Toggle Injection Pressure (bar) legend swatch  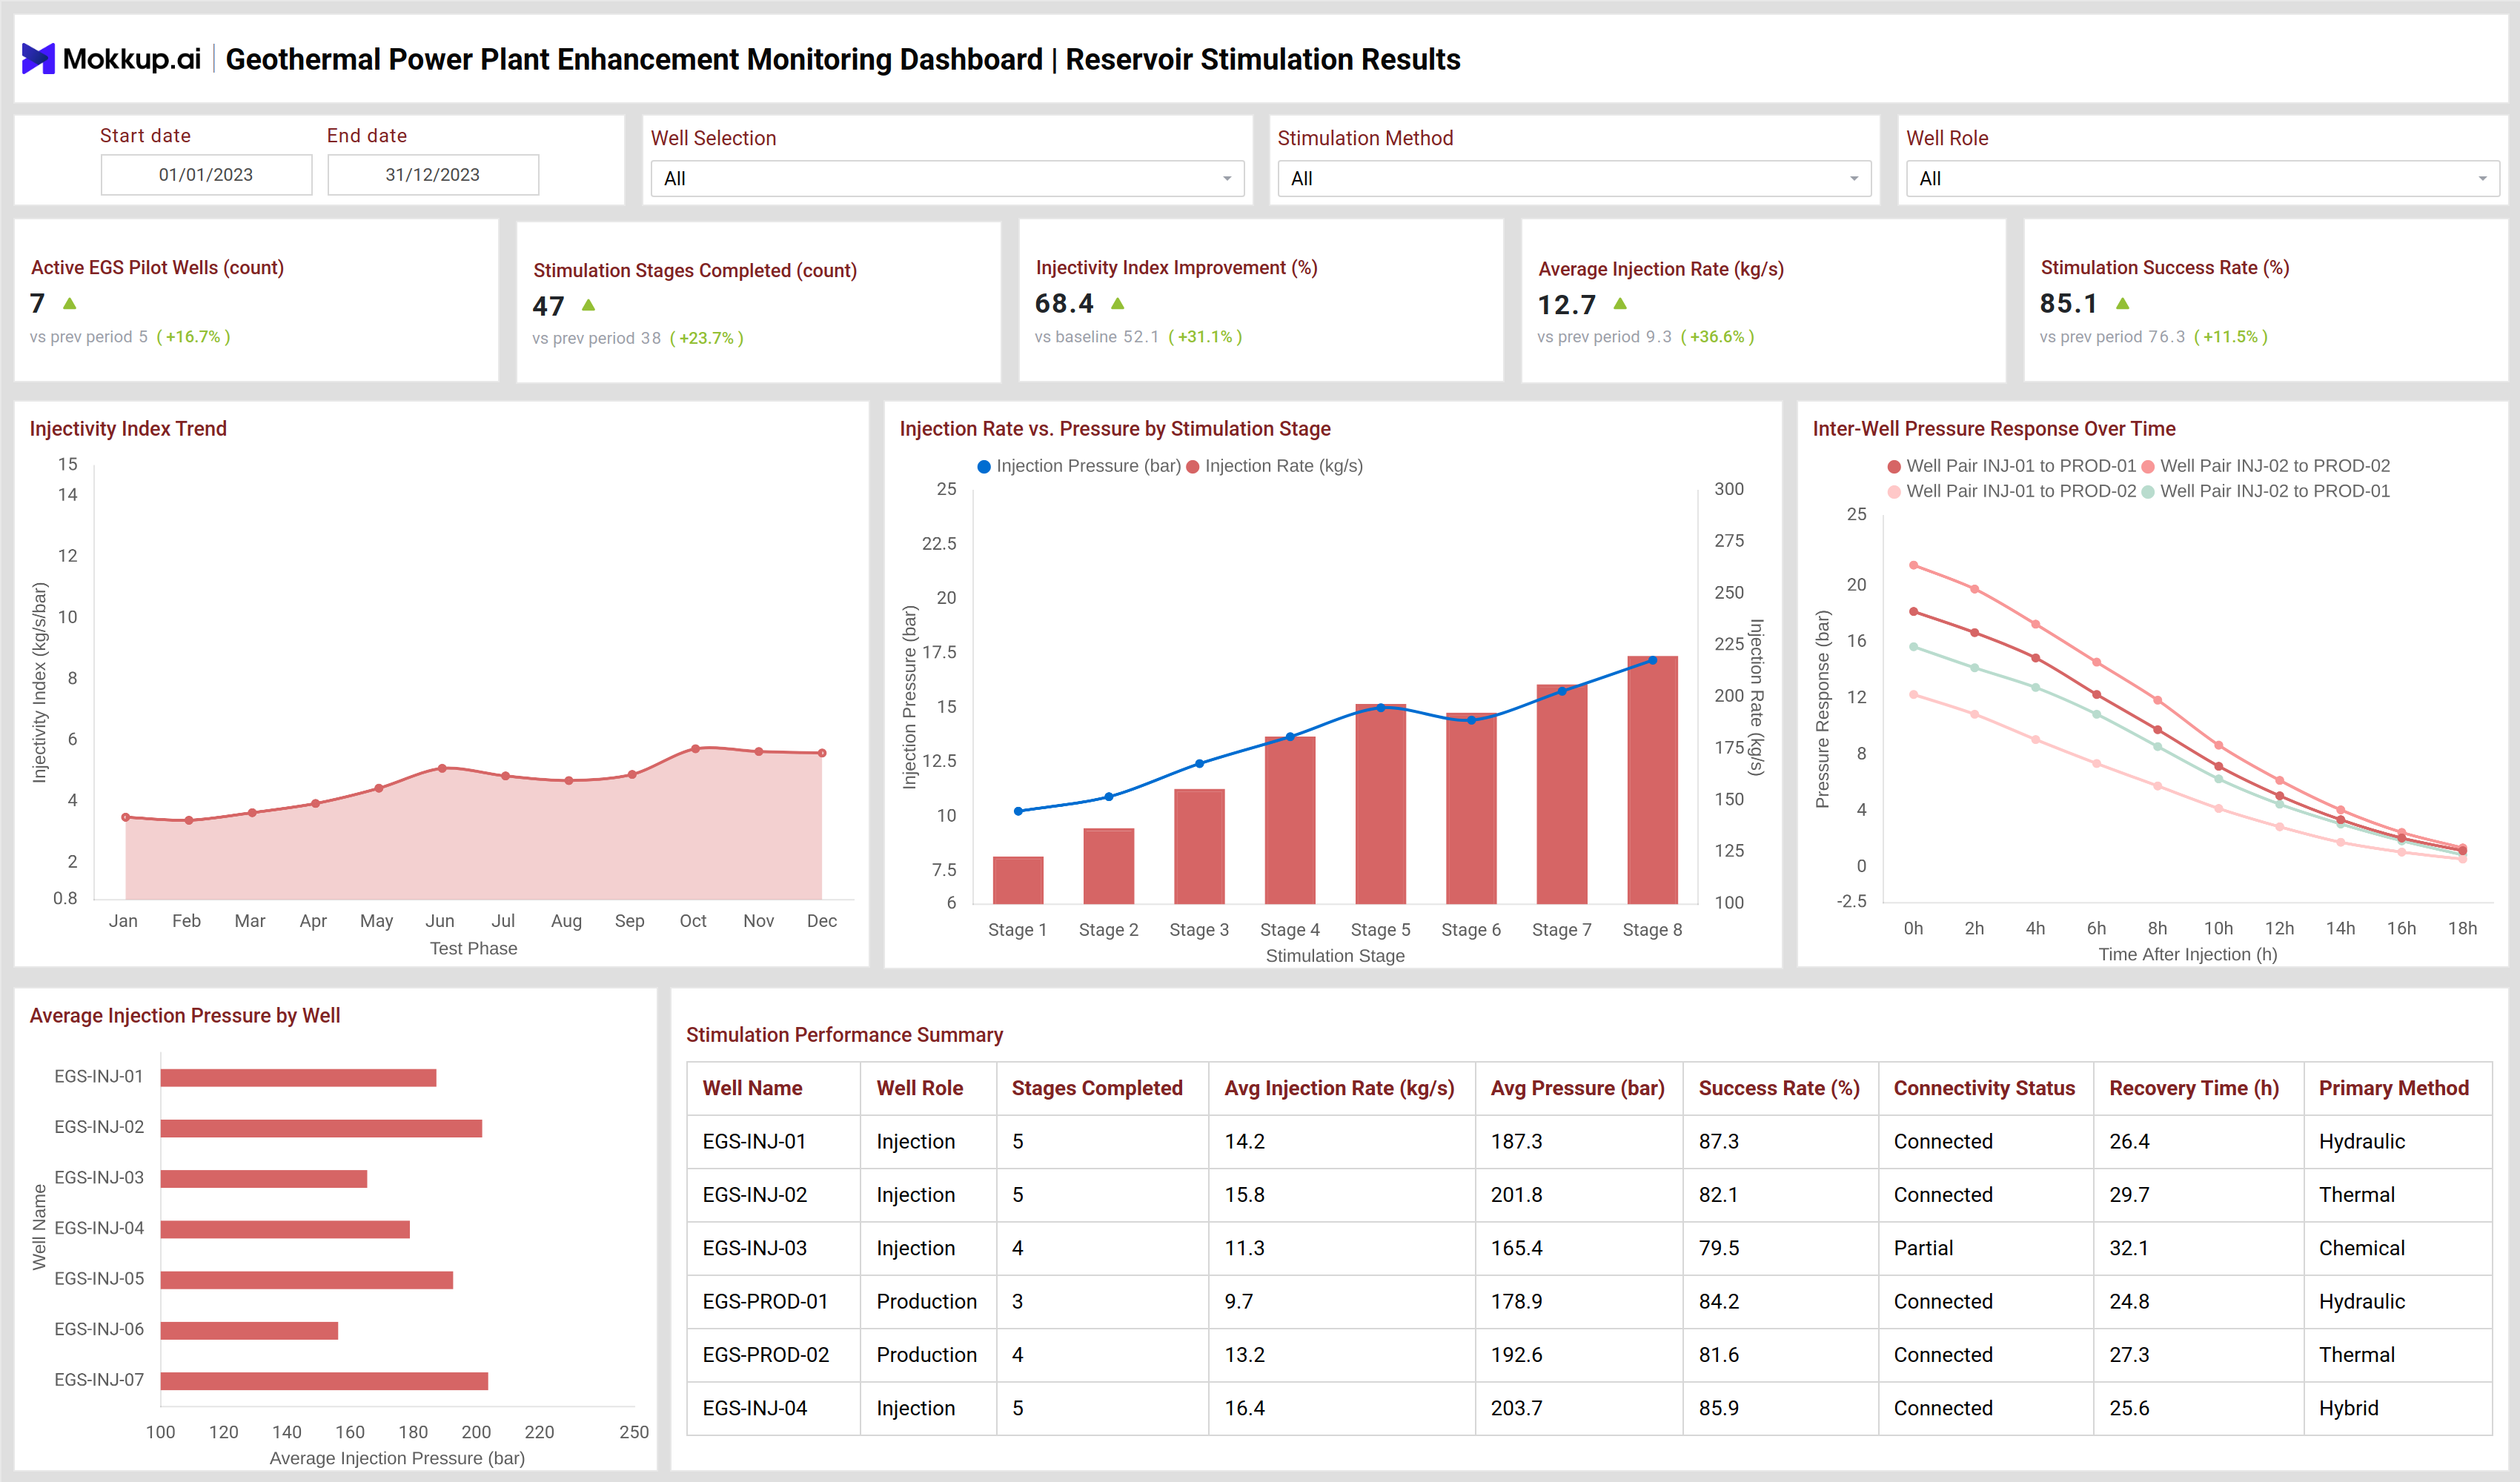[984, 467]
